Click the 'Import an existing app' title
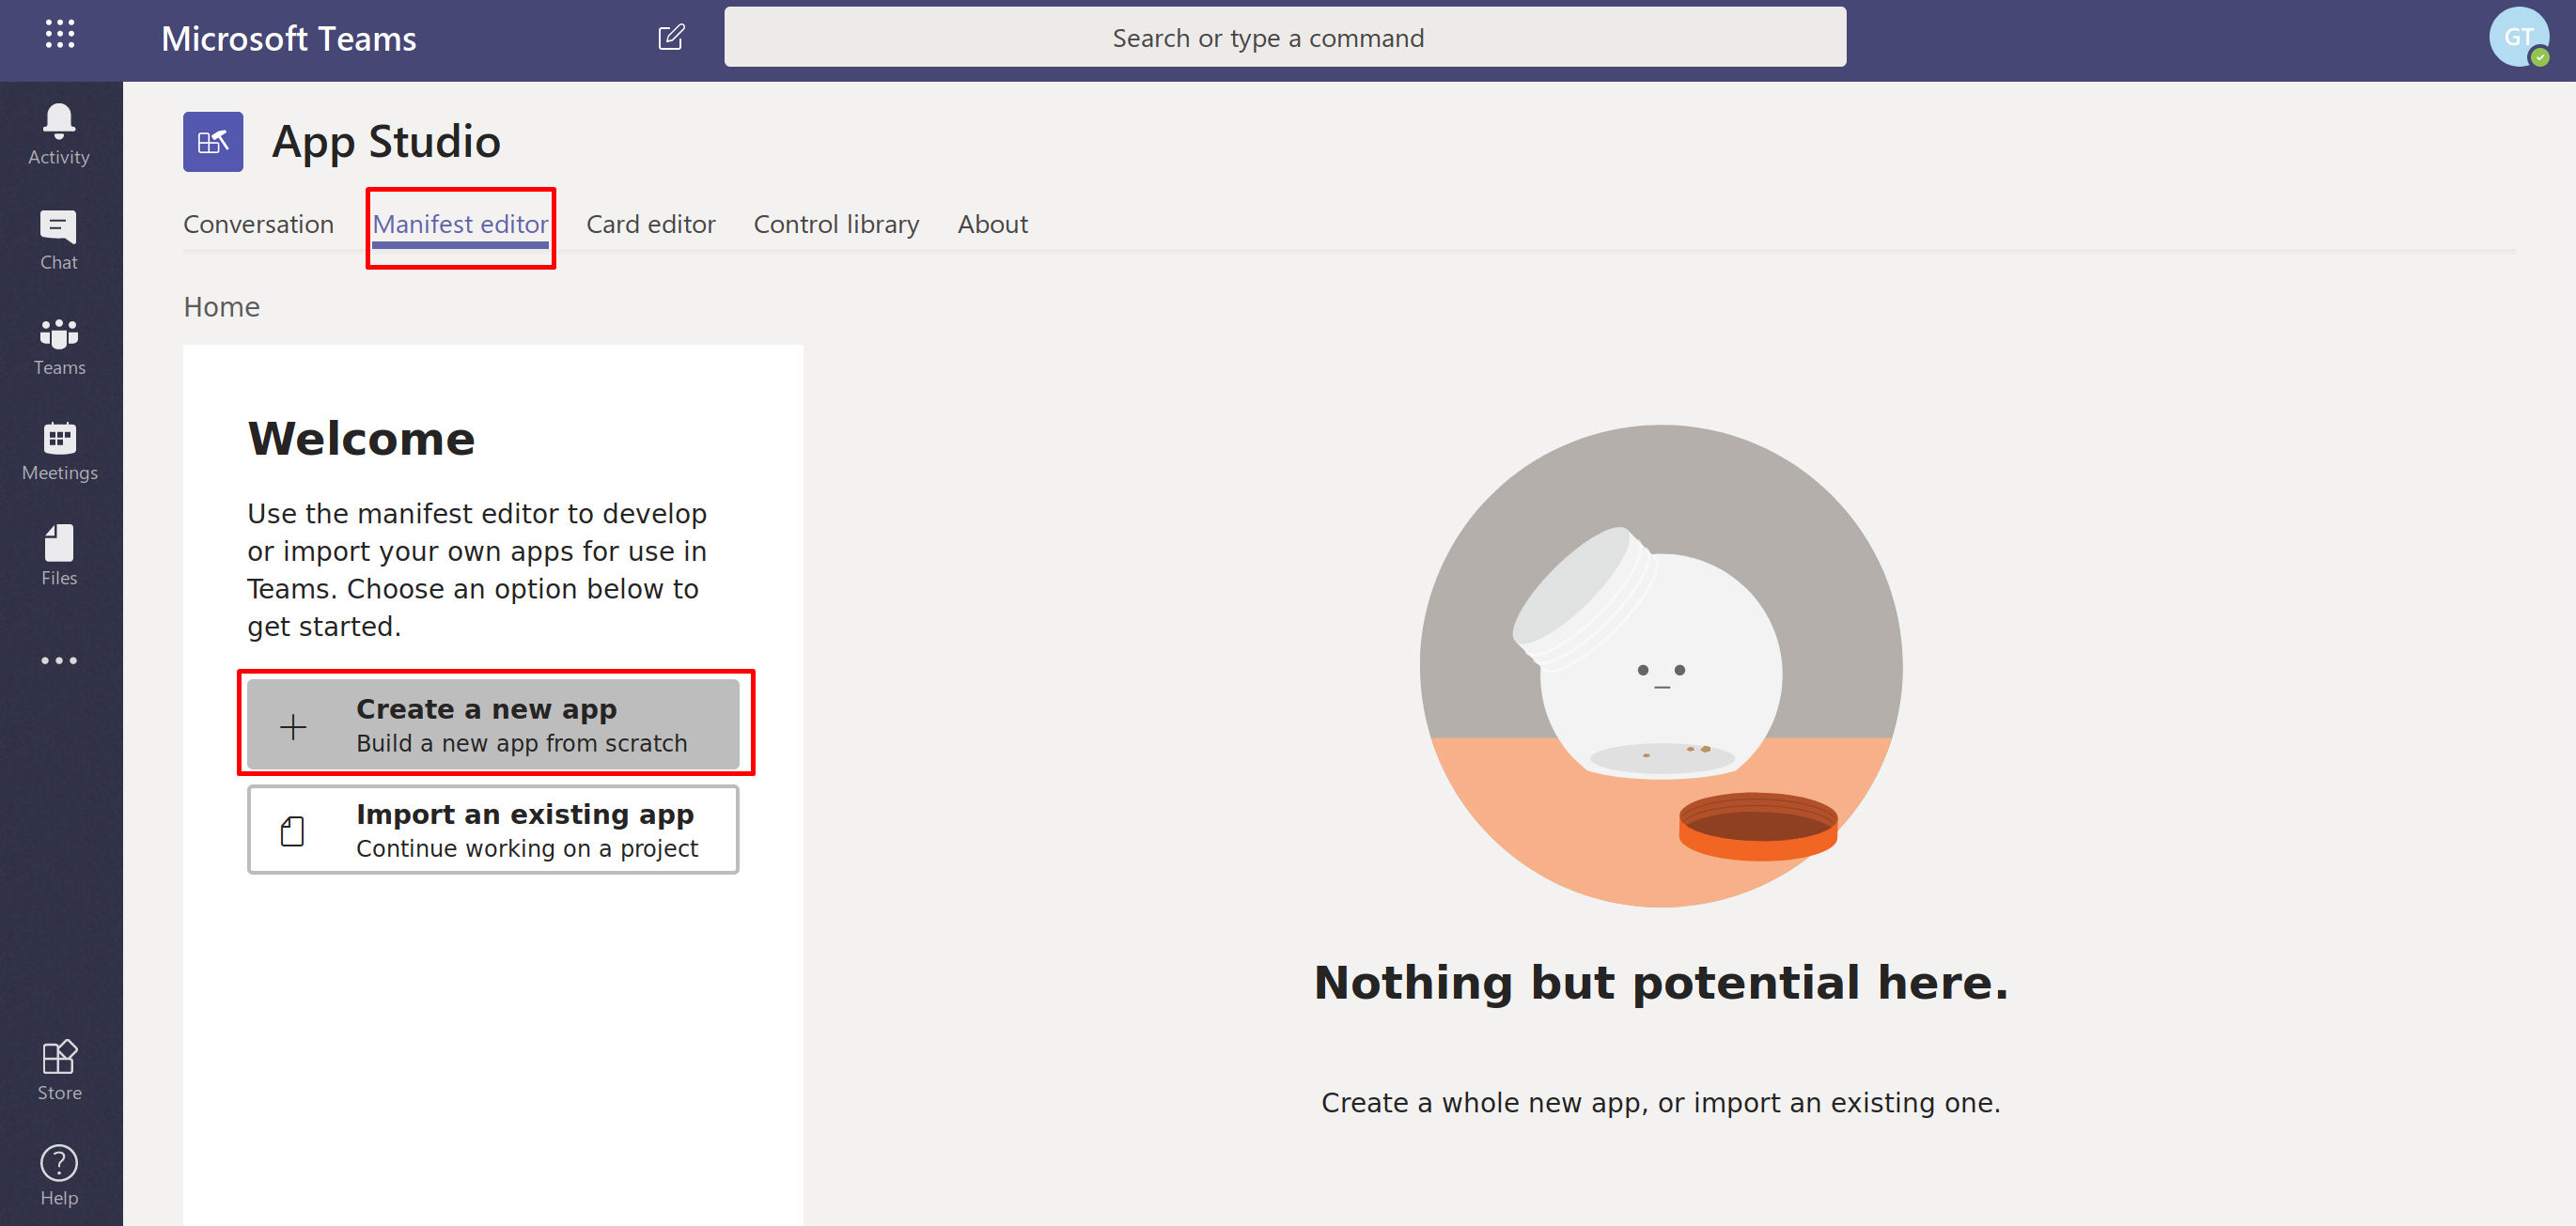Image resolution: width=2576 pixels, height=1226 pixels. [x=525, y=814]
